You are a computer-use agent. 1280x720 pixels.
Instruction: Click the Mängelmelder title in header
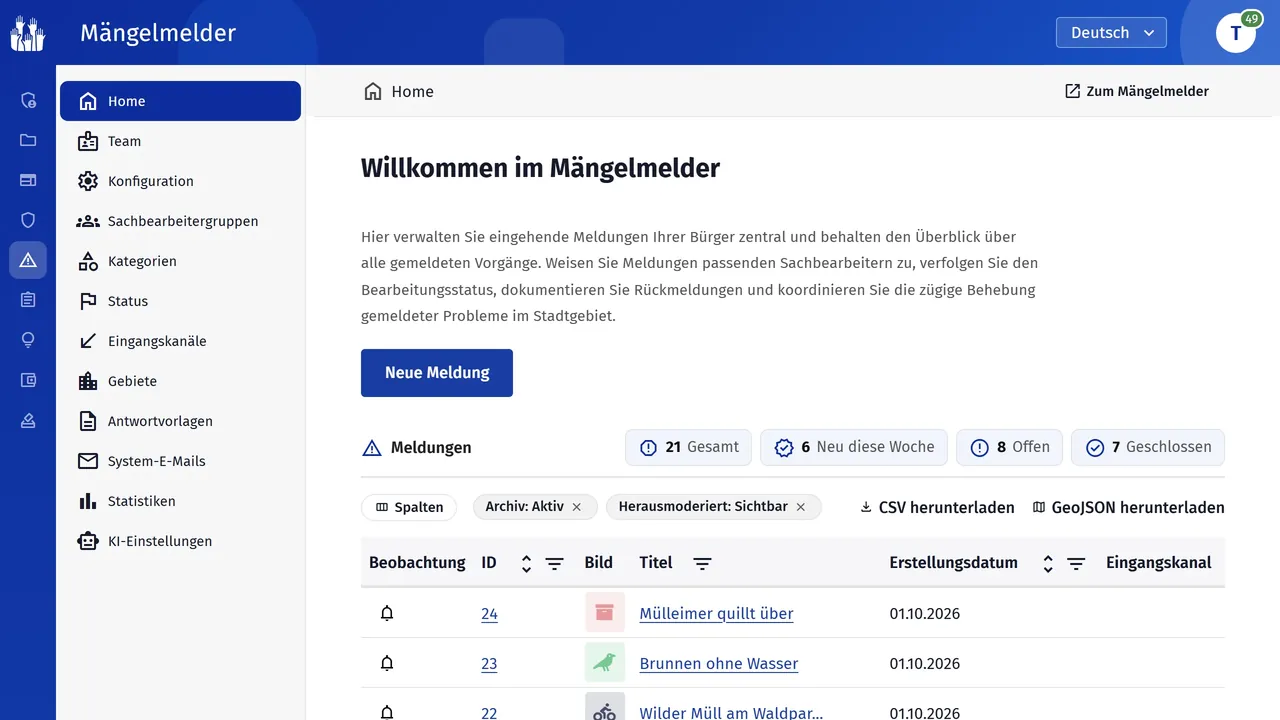point(158,33)
